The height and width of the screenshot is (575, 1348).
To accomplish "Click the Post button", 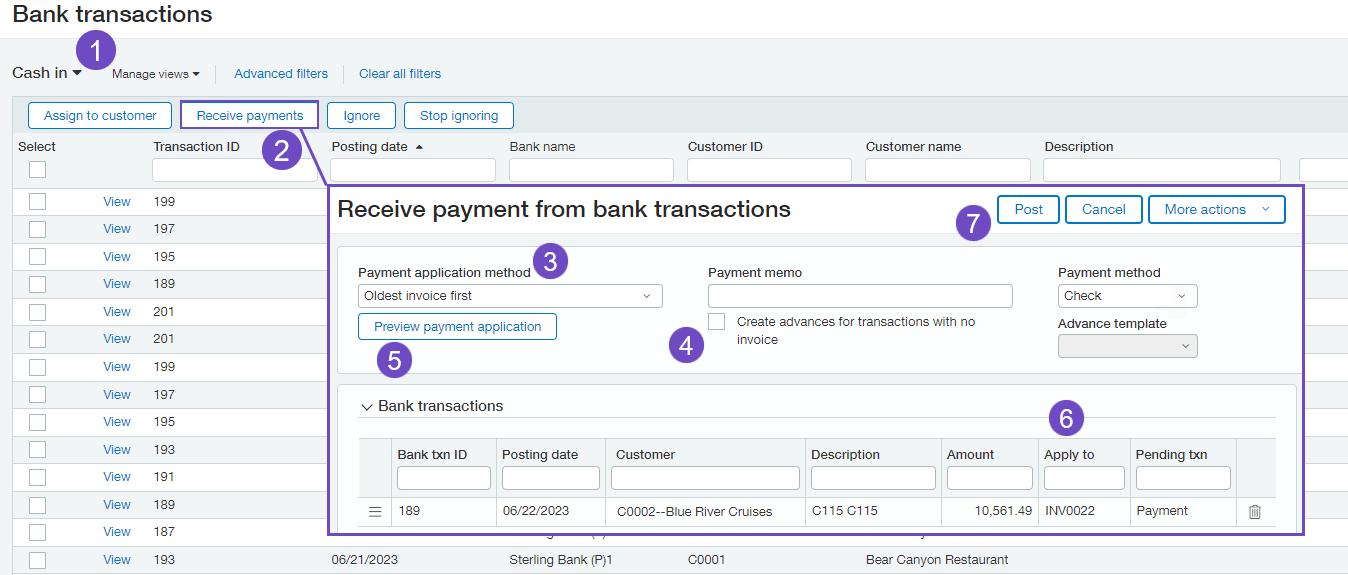I will pos(1028,210).
